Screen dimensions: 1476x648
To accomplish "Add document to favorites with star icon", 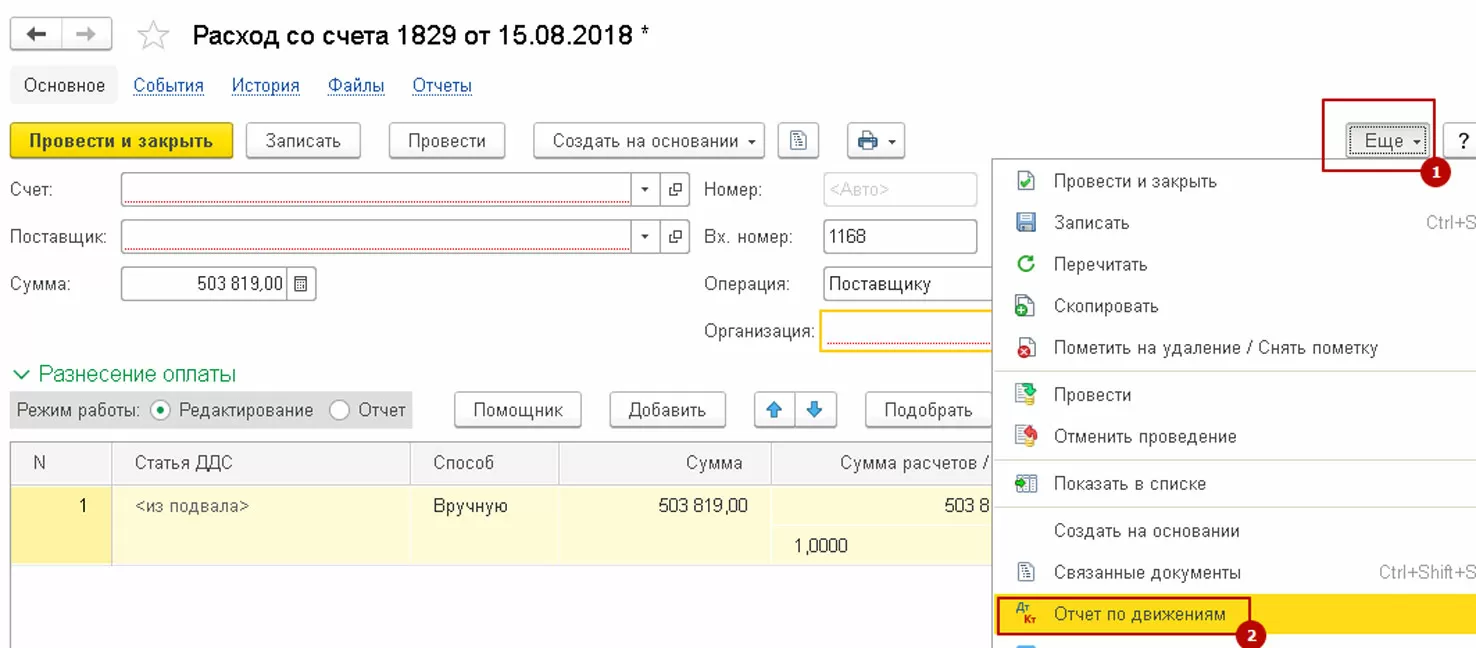I will point(153,37).
